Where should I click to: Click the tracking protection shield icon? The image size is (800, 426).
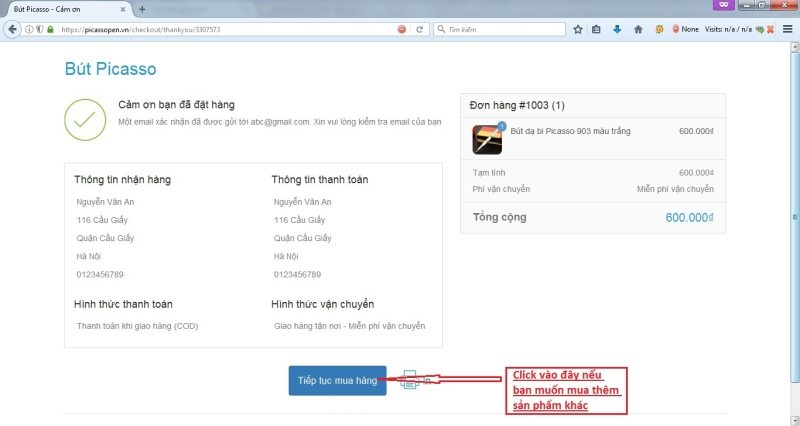click(39, 30)
